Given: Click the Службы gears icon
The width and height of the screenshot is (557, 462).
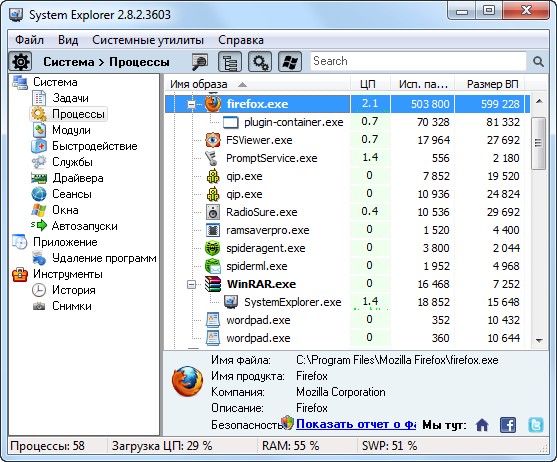Looking at the screenshot, I should coord(39,162).
